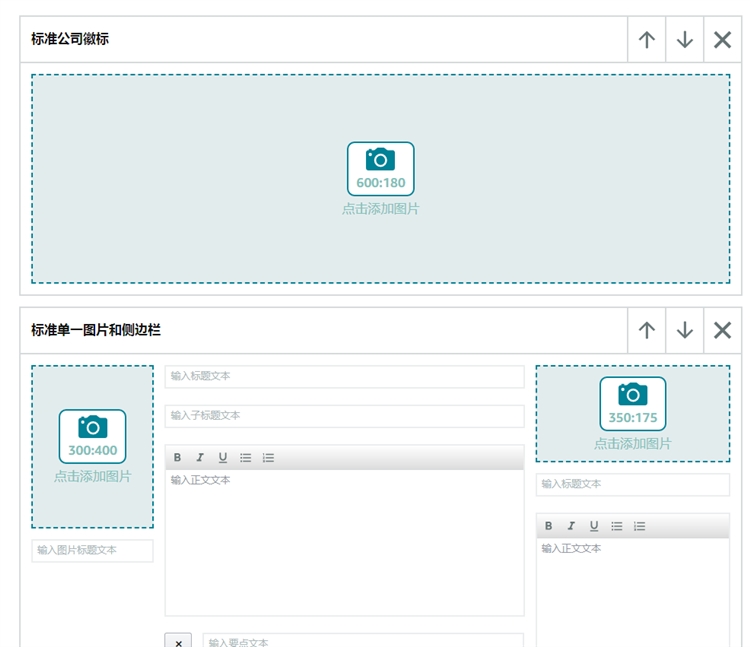This screenshot has width=750, height=647.
Task: Move 标准单一图片和侧边栏 module up
Action: [x=647, y=330]
